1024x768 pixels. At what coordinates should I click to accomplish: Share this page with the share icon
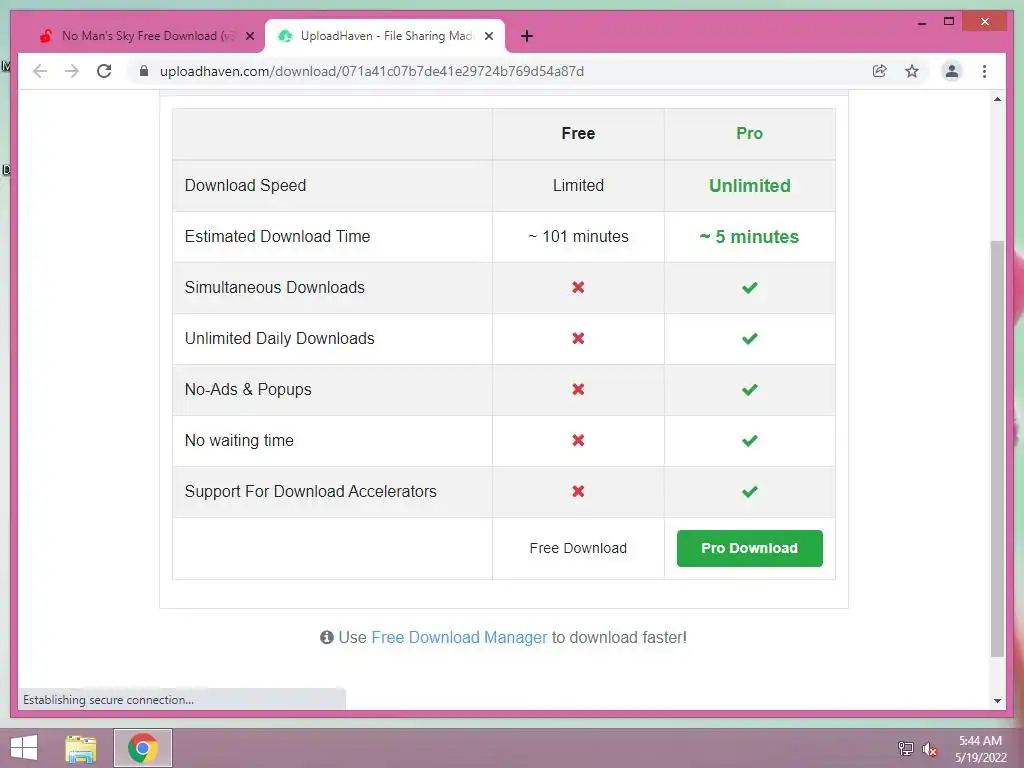point(880,71)
